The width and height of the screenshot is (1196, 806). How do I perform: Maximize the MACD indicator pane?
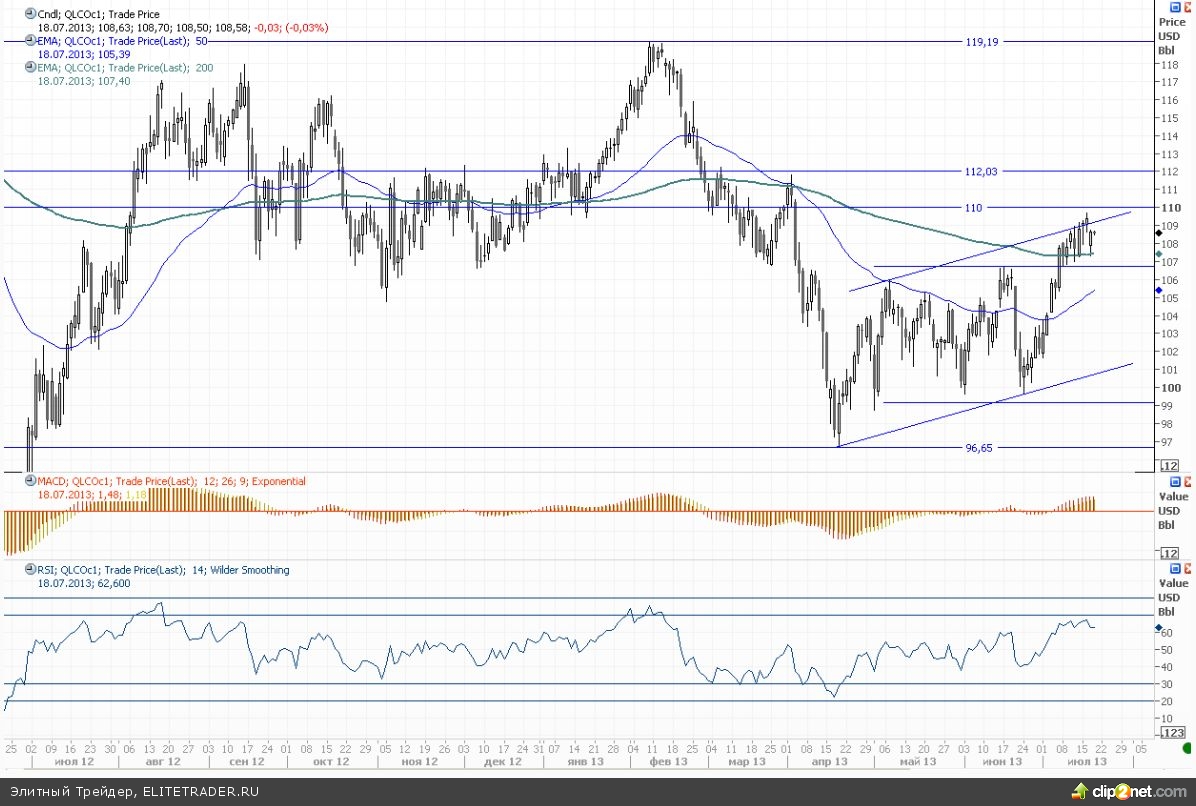point(1177,482)
